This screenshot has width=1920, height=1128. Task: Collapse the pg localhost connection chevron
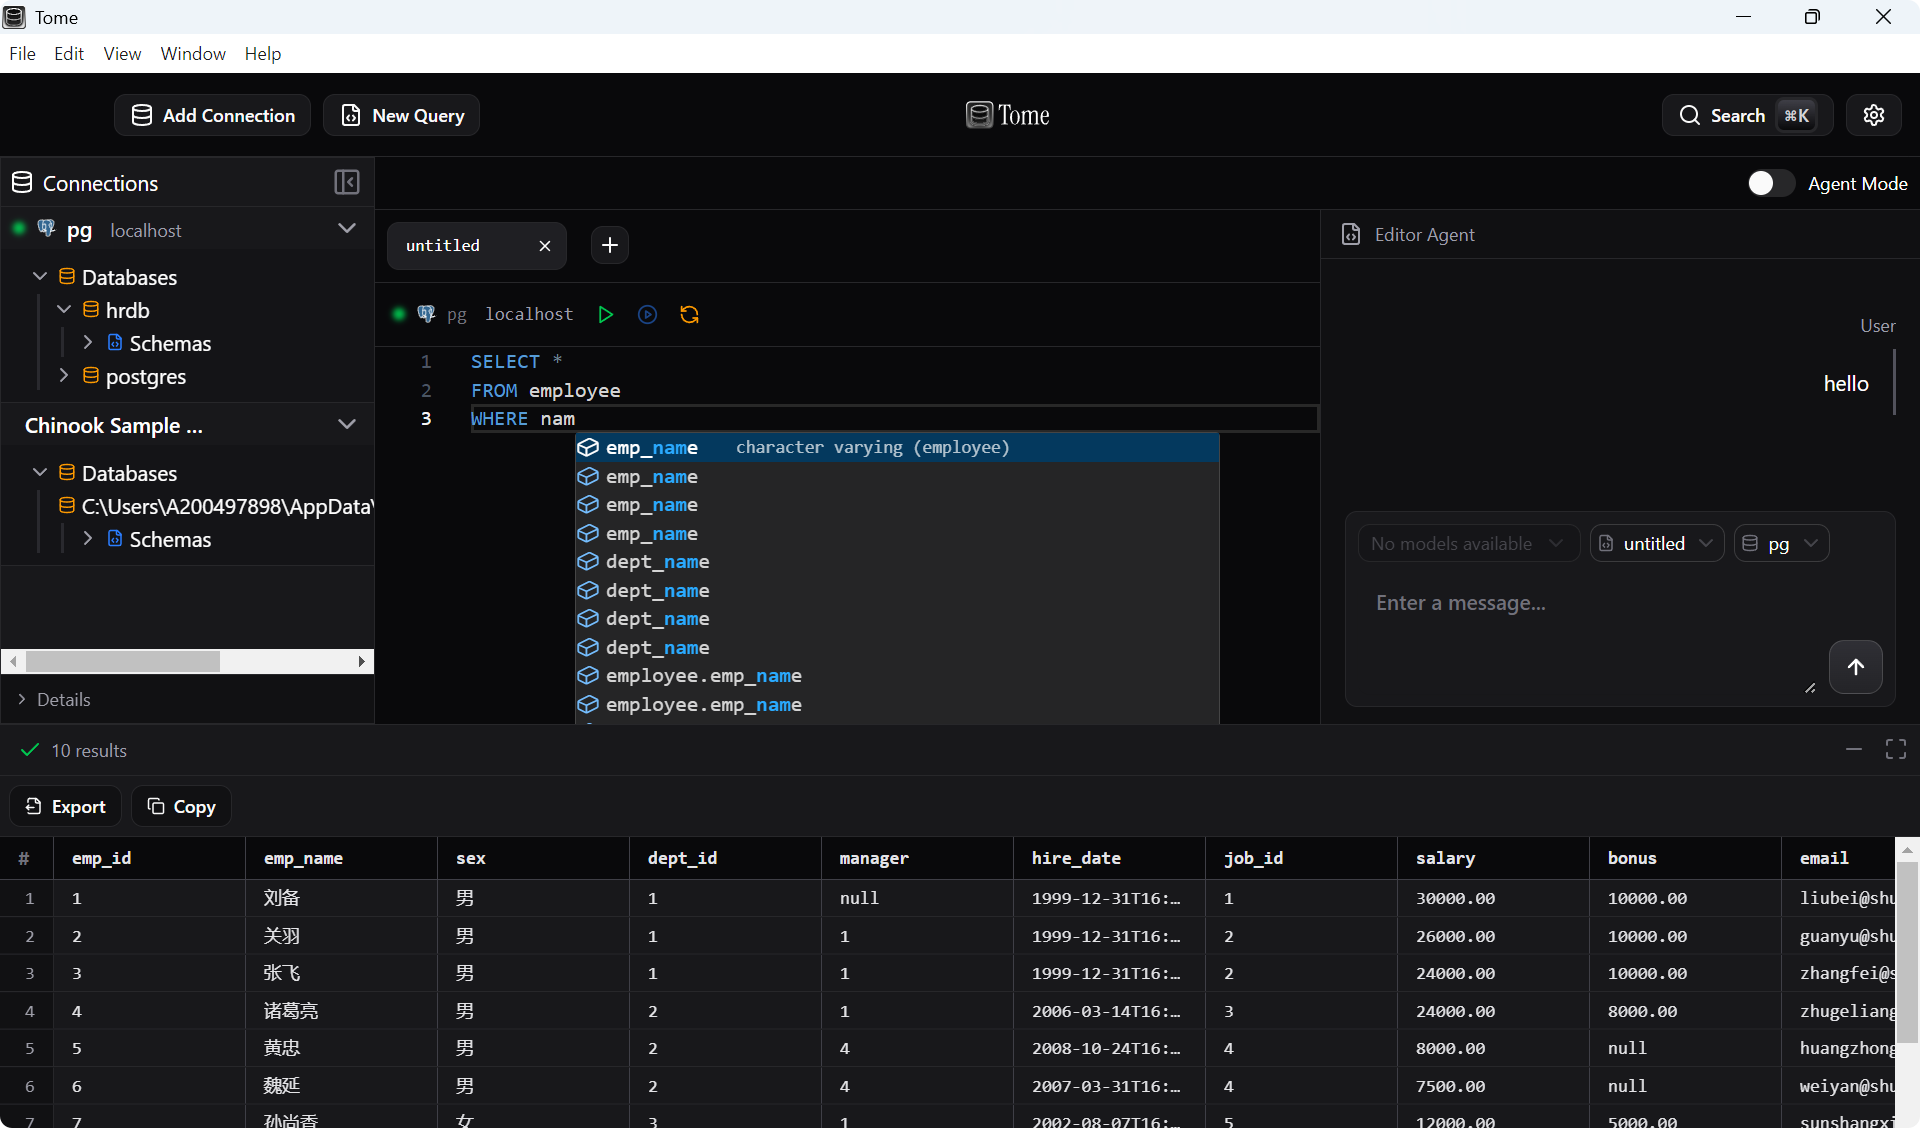click(x=346, y=229)
